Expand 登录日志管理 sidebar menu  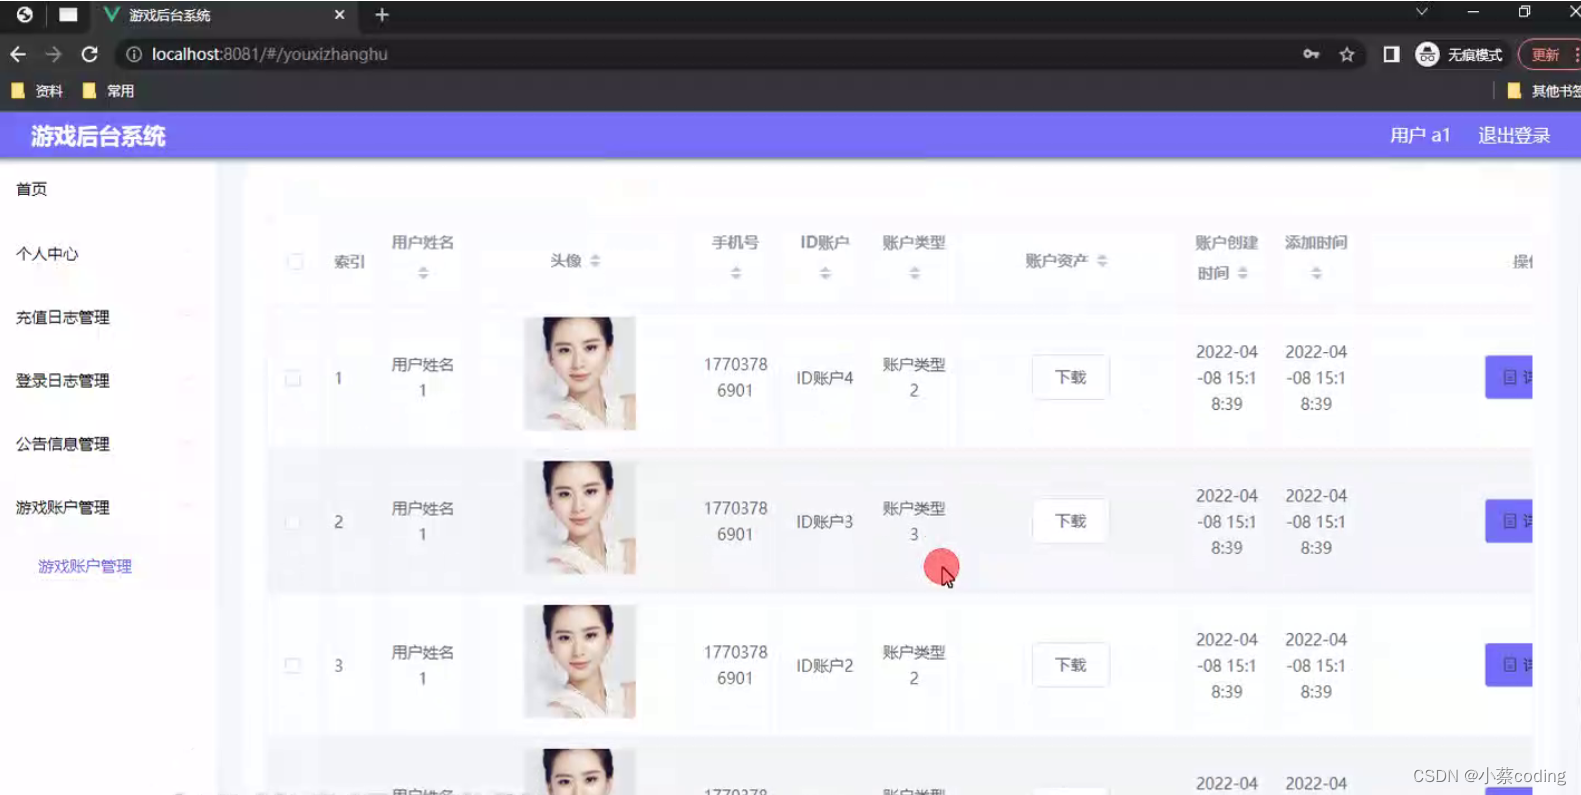click(63, 381)
